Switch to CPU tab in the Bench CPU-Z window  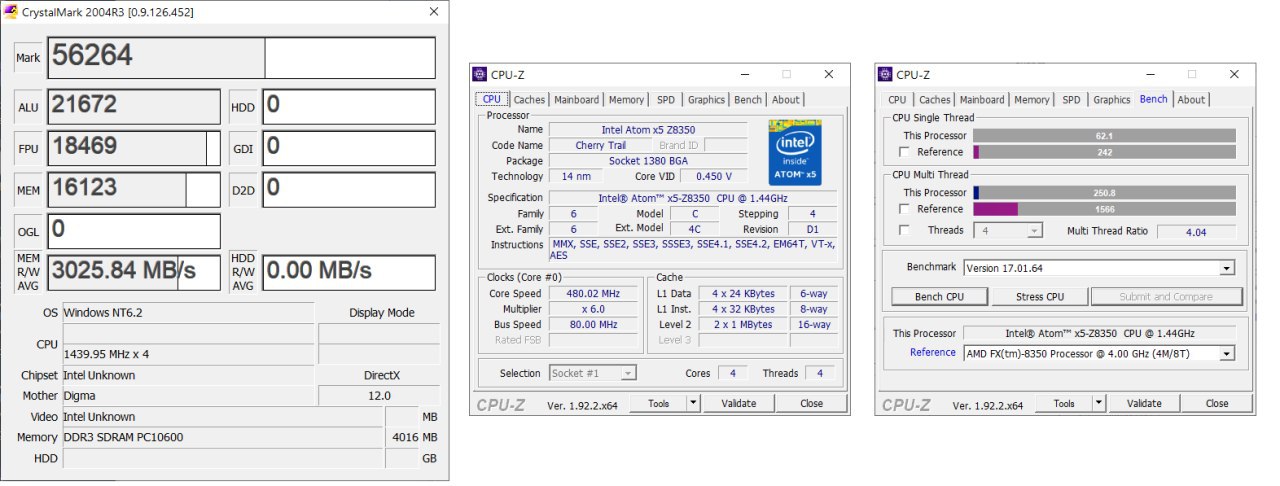[x=897, y=100]
